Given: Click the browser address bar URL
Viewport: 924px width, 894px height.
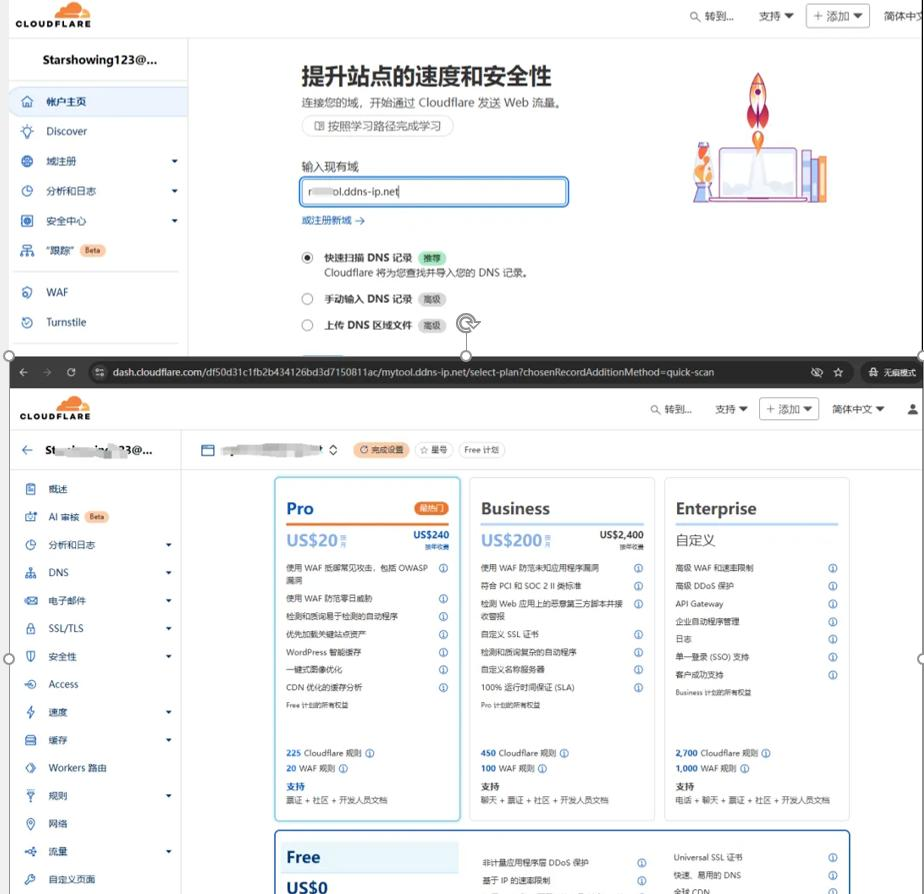Looking at the screenshot, I should (413, 372).
